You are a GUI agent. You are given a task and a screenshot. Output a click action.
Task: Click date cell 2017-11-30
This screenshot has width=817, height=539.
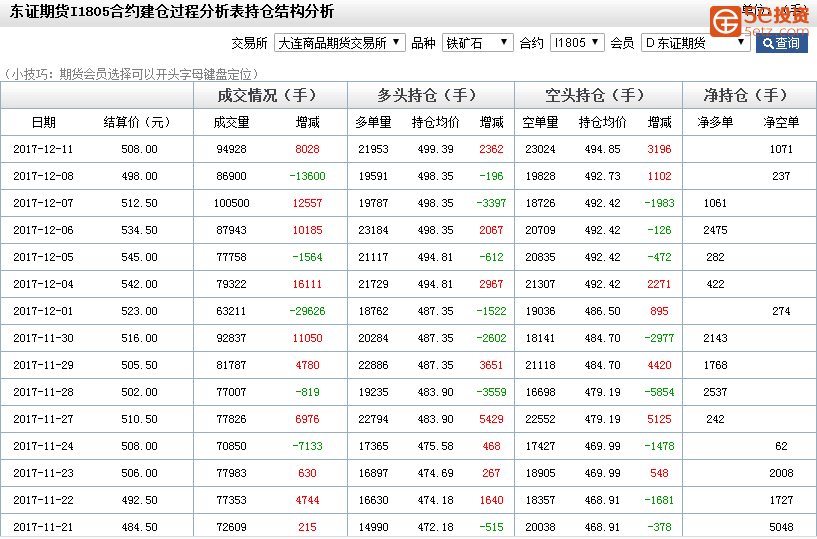43,338
